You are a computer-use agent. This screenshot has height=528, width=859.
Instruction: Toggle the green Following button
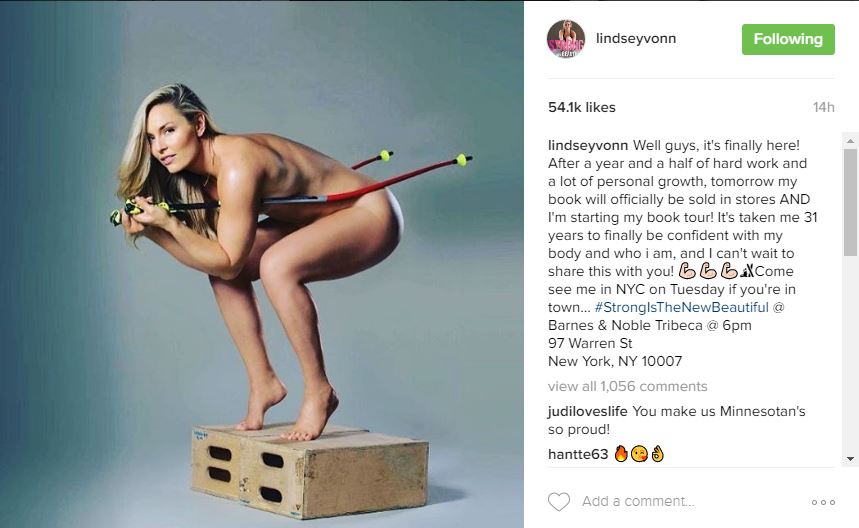tap(788, 39)
